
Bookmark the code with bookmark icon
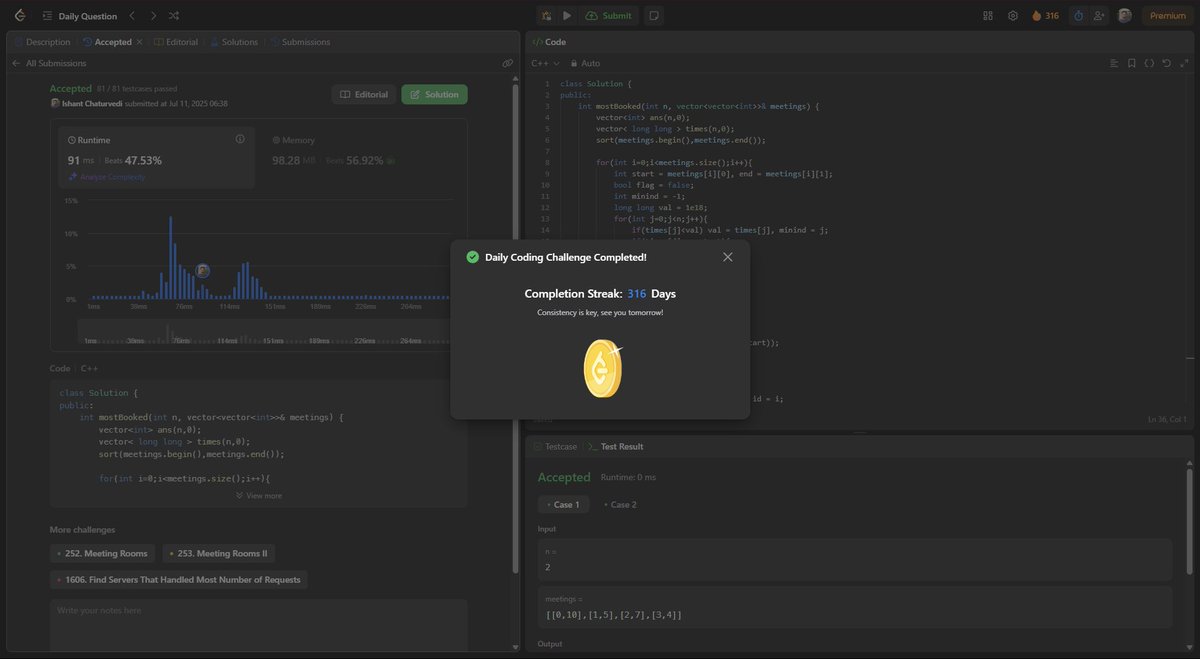tap(1132, 63)
